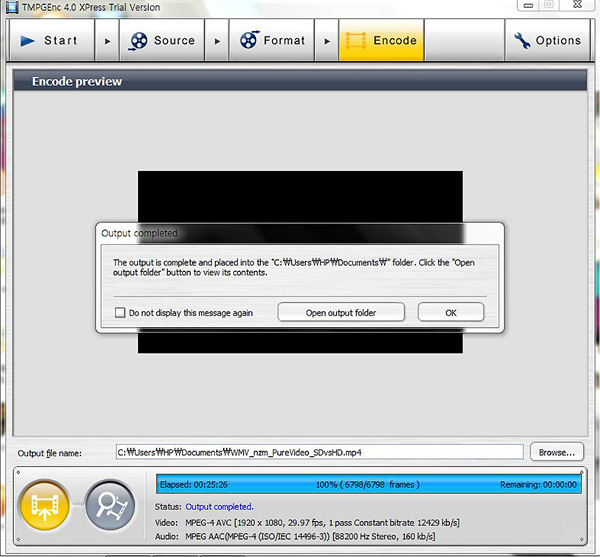Image resolution: width=600 pixels, height=557 pixels.
Task: Click the 'Output completed.' status text
Action: (x=219, y=507)
